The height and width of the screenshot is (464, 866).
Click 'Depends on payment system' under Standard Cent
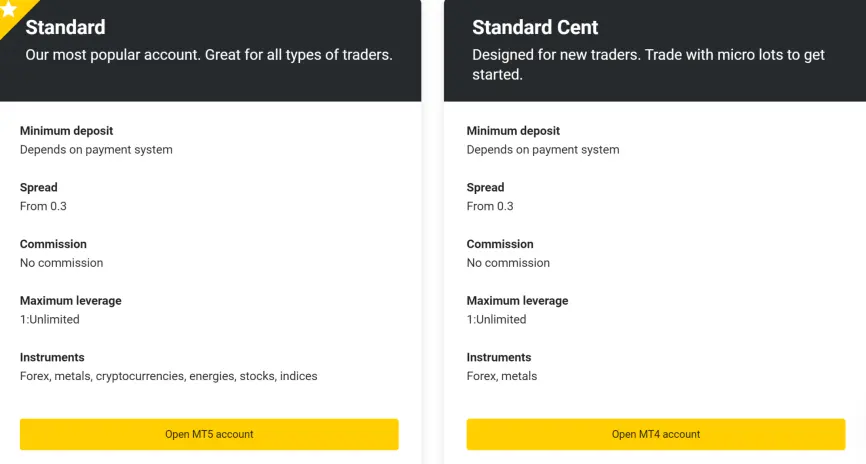(543, 150)
